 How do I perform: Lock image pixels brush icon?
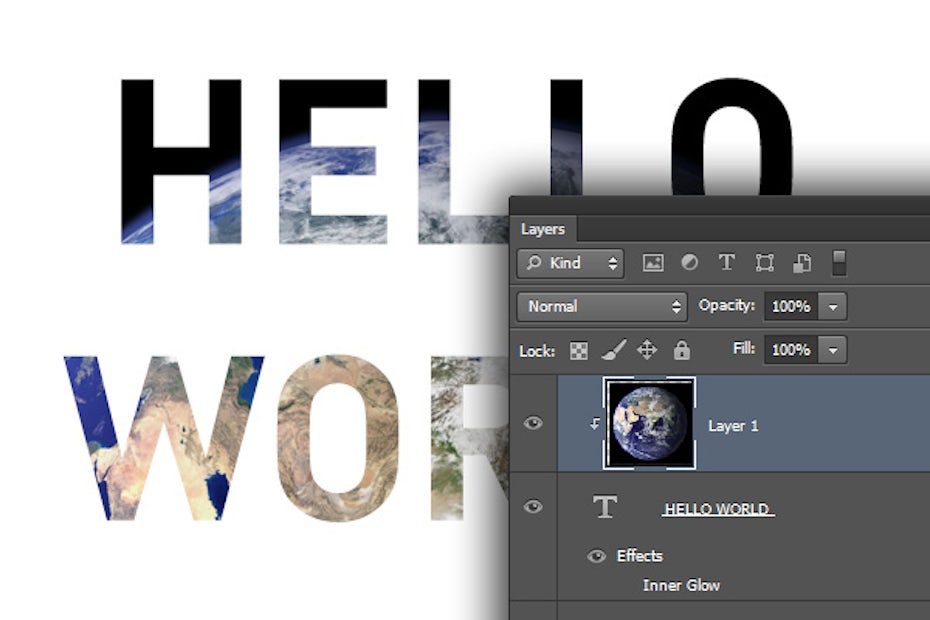click(612, 350)
